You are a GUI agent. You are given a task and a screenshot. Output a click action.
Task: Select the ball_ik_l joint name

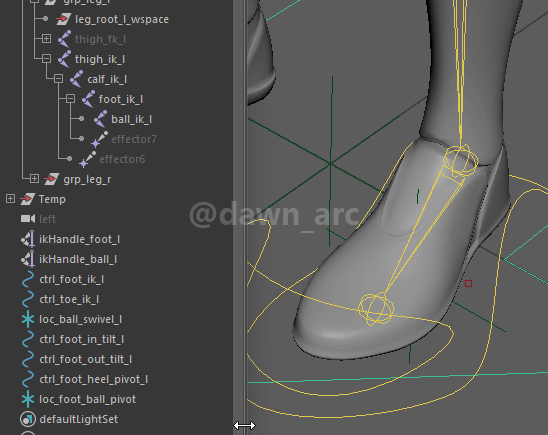(131, 119)
